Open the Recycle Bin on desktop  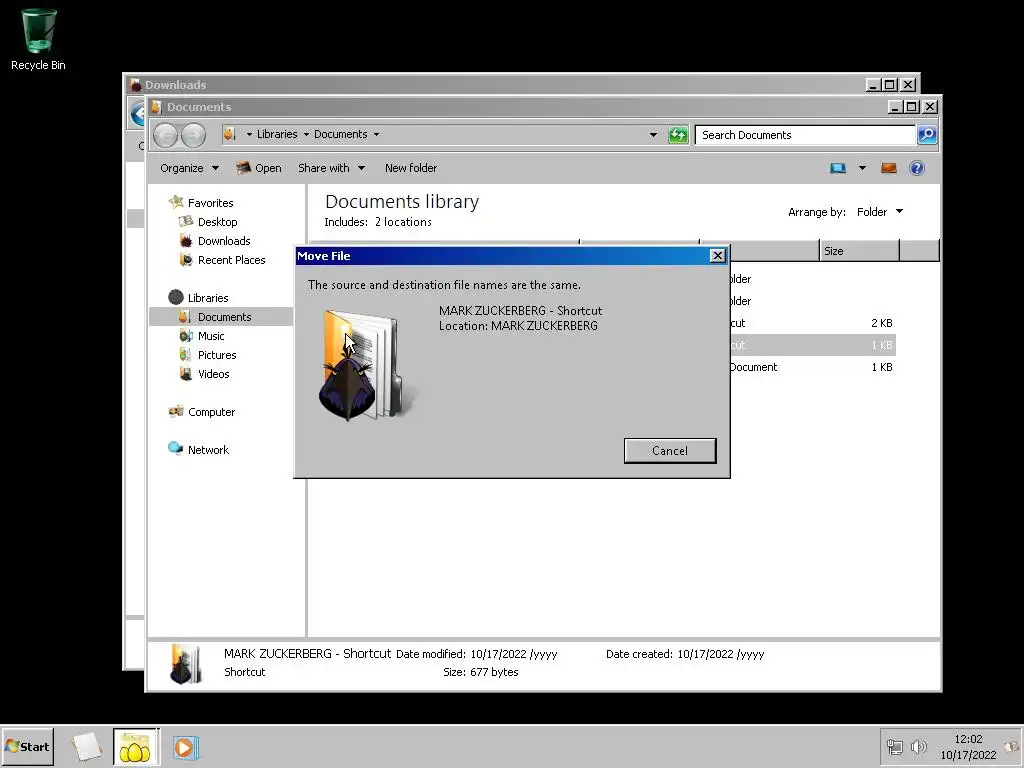click(x=38, y=39)
